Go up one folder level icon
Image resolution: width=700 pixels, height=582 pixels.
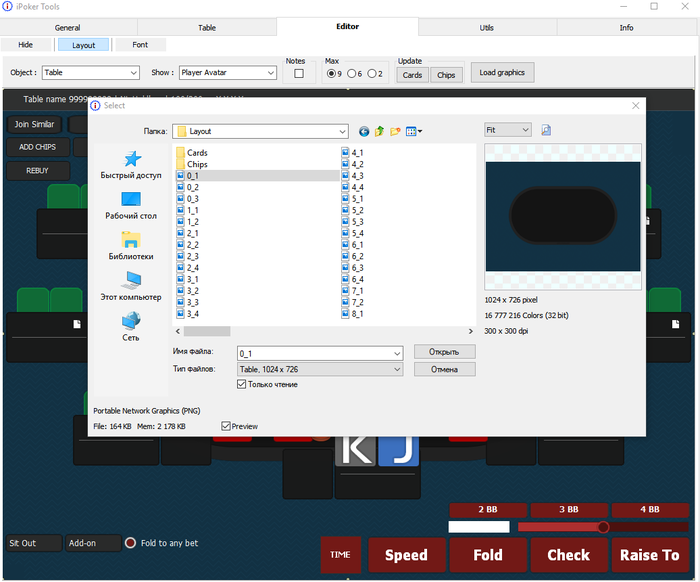pyautogui.click(x=379, y=131)
